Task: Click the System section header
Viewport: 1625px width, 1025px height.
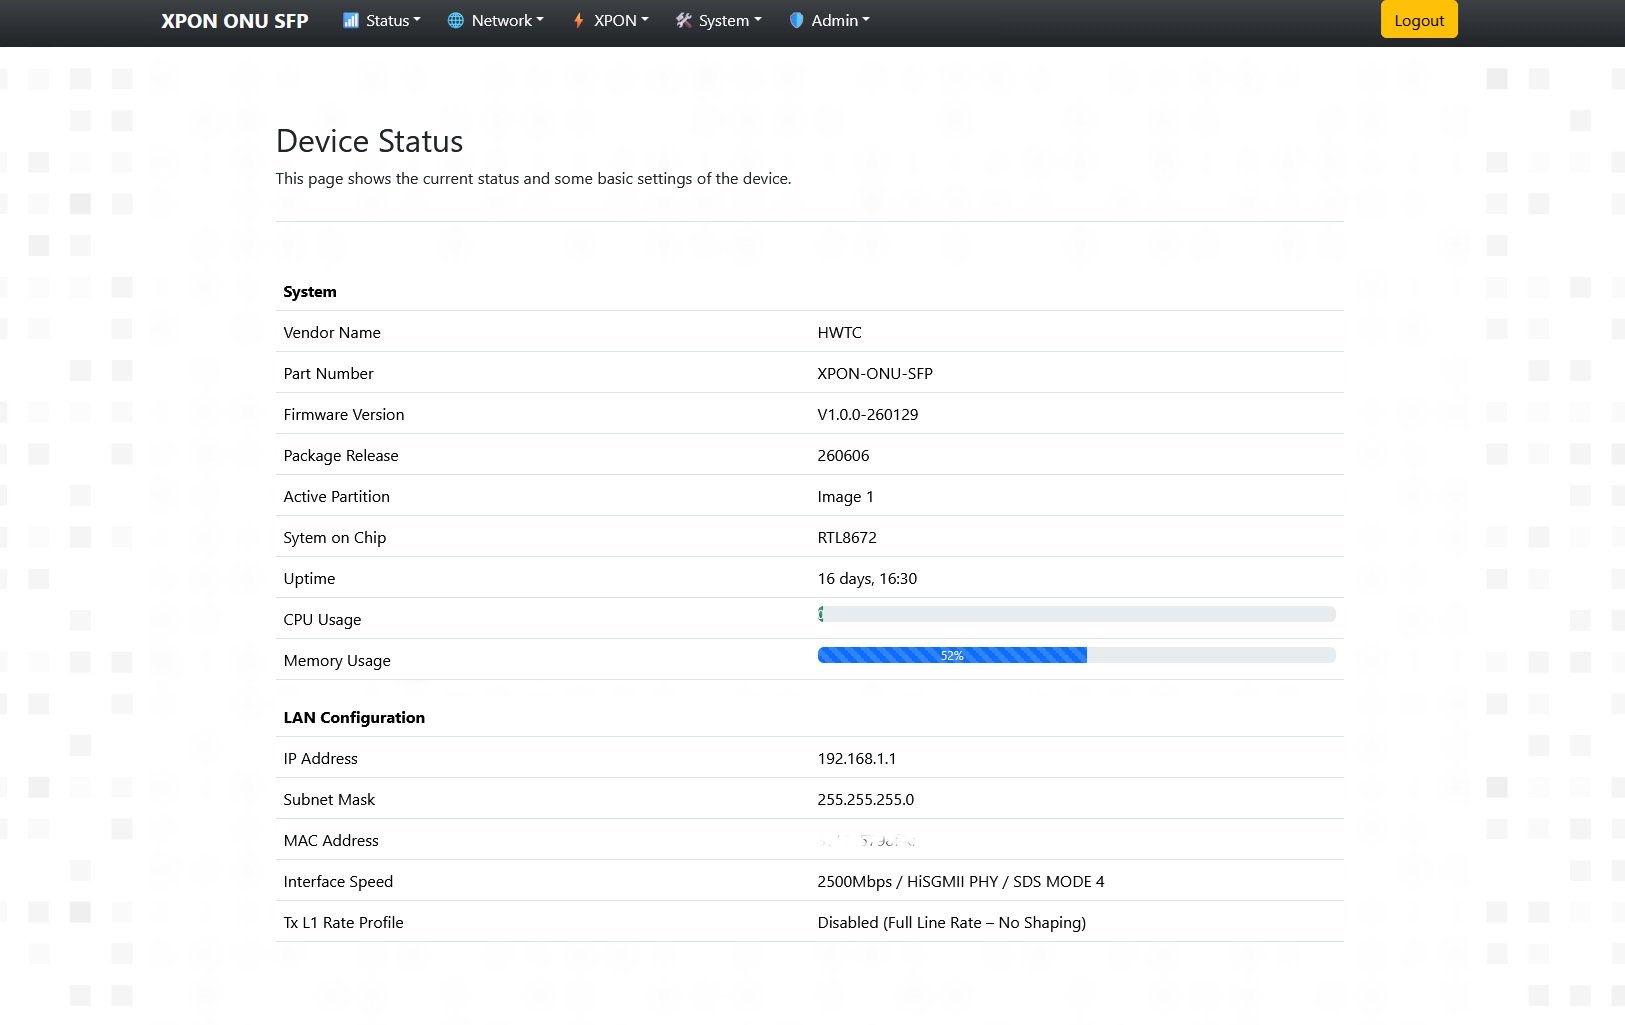Action: 310,291
